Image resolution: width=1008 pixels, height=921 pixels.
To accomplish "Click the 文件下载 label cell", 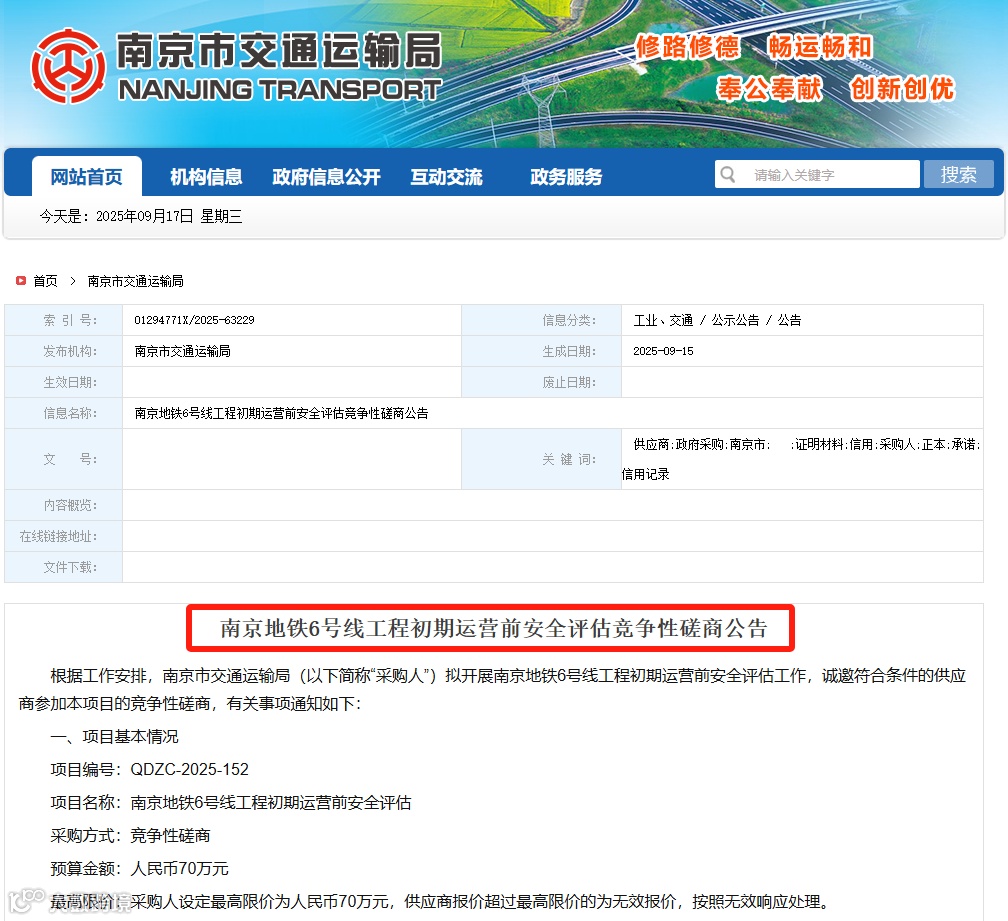I will (64, 567).
